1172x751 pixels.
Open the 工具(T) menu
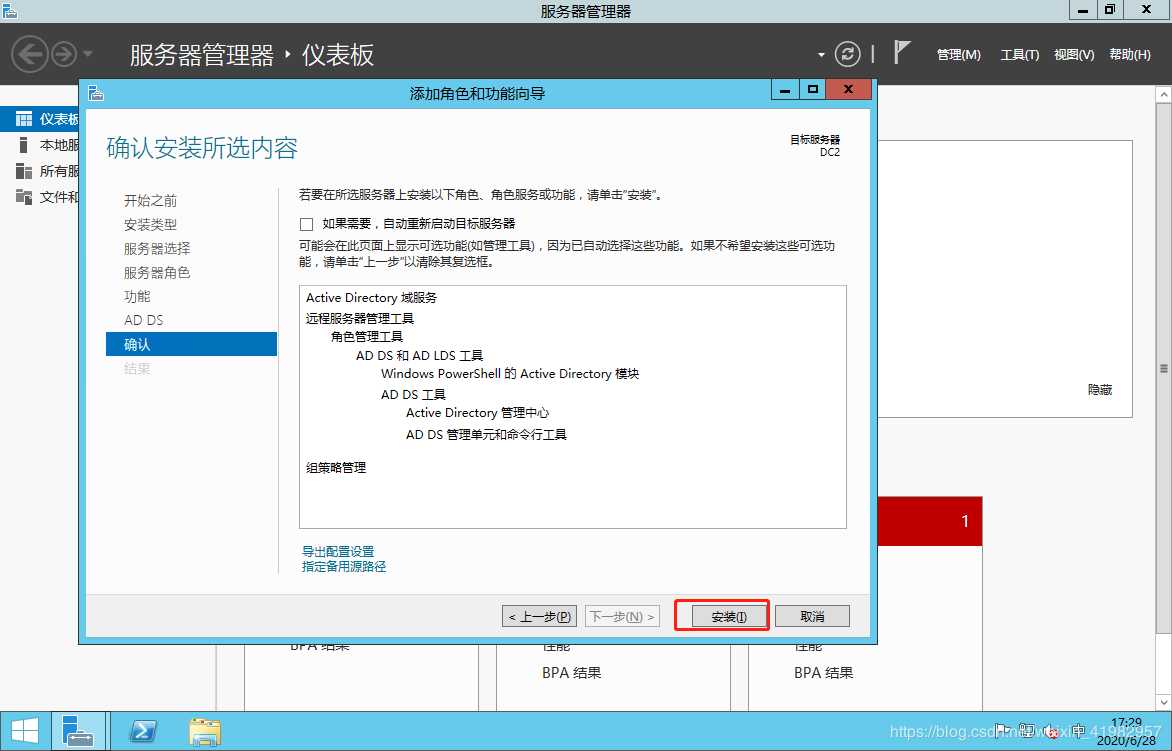(x=1020, y=55)
